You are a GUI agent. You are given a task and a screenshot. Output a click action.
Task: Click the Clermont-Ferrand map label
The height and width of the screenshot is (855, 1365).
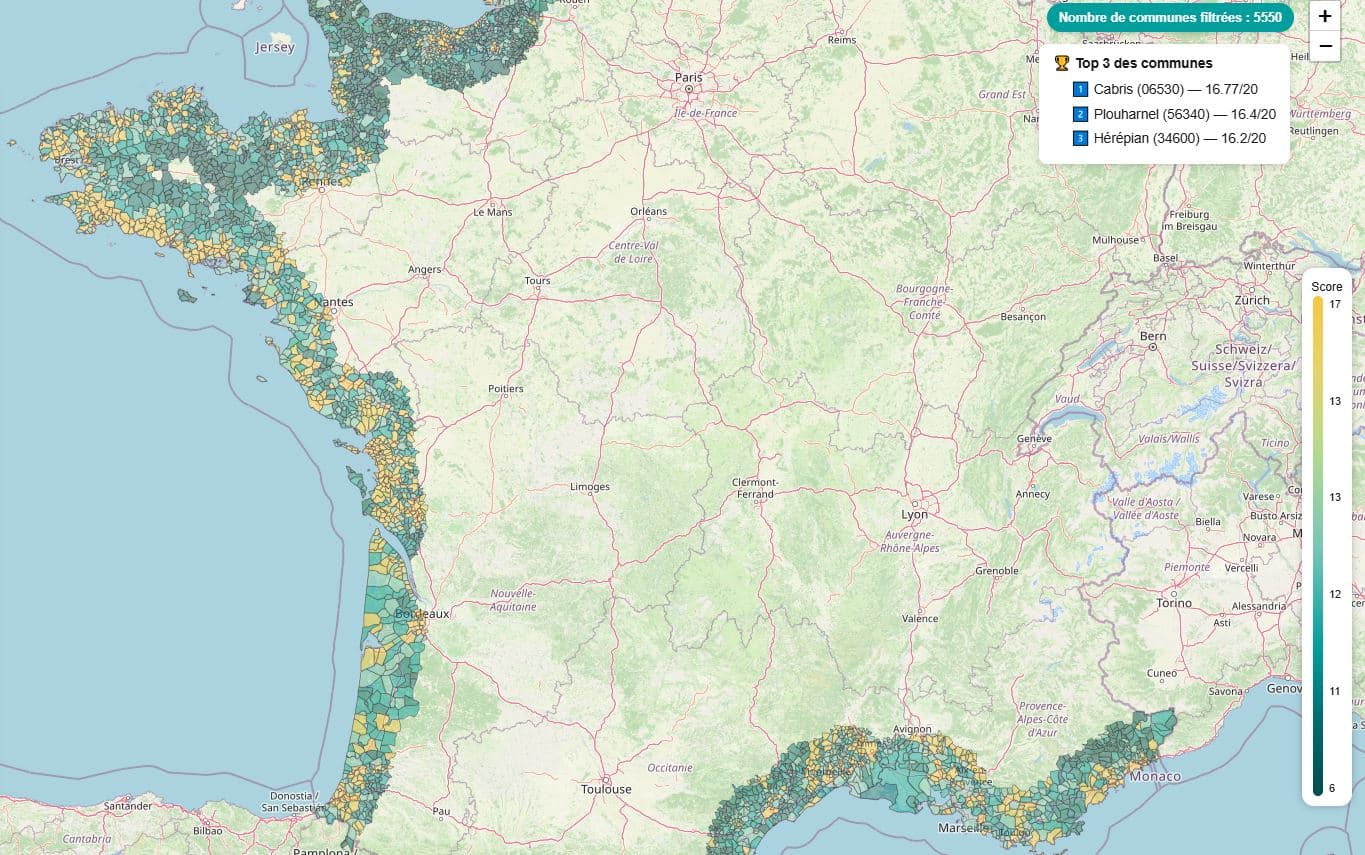click(754, 488)
